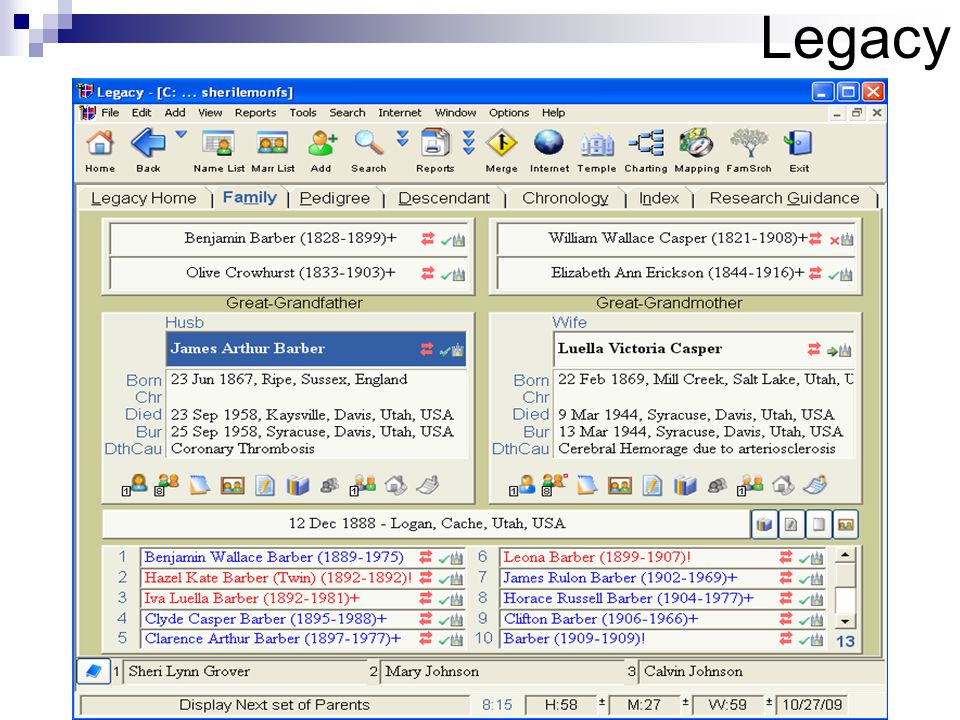The width and height of the screenshot is (960, 720).
Task: Switch to the Pedigree tab
Action: coord(335,198)
